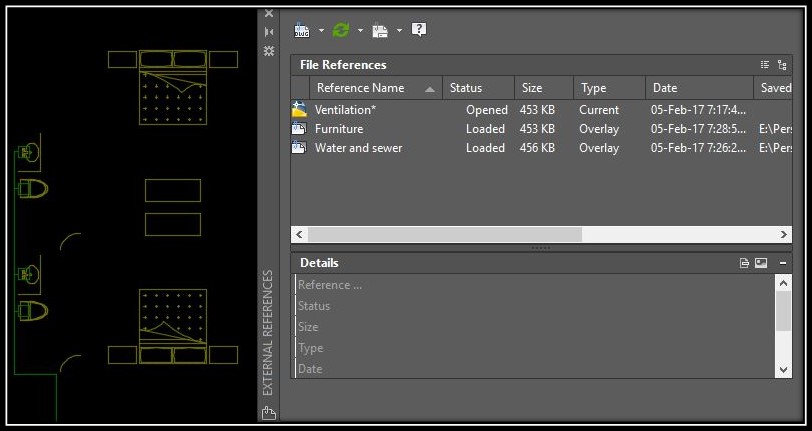Switch File References to List View
The image size is (812, 431).
click(765, 65)
